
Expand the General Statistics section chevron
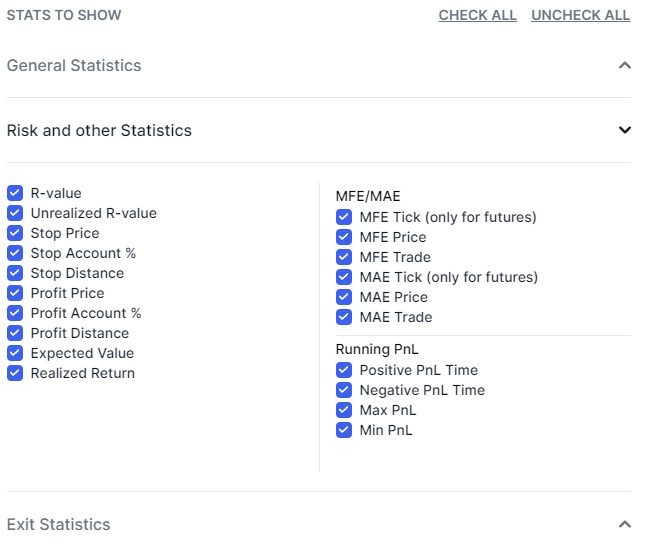pos(625,65)
